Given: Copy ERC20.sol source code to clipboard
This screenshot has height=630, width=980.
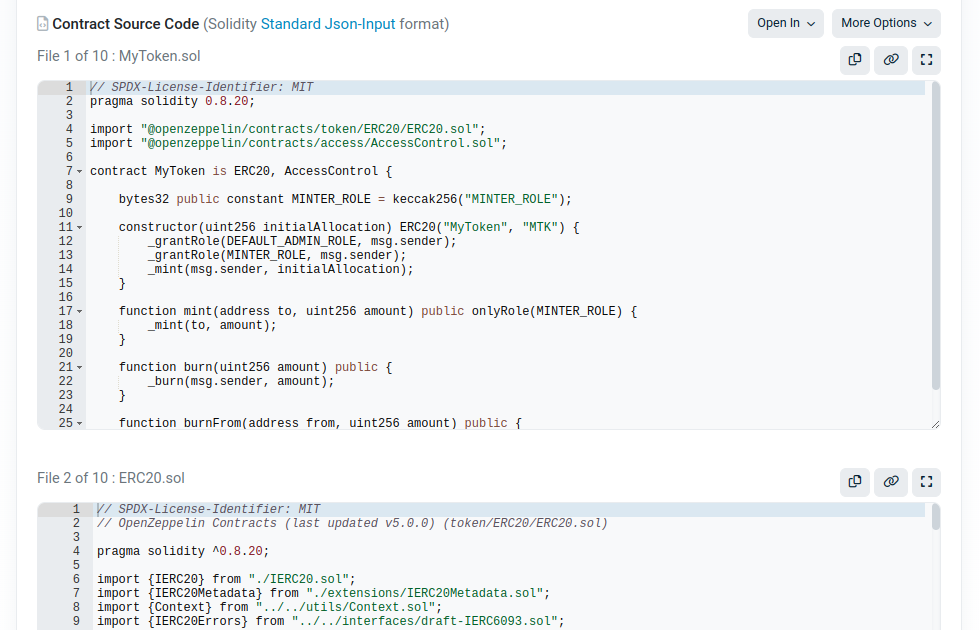Looking at the screenshot, I should (855, 482).
